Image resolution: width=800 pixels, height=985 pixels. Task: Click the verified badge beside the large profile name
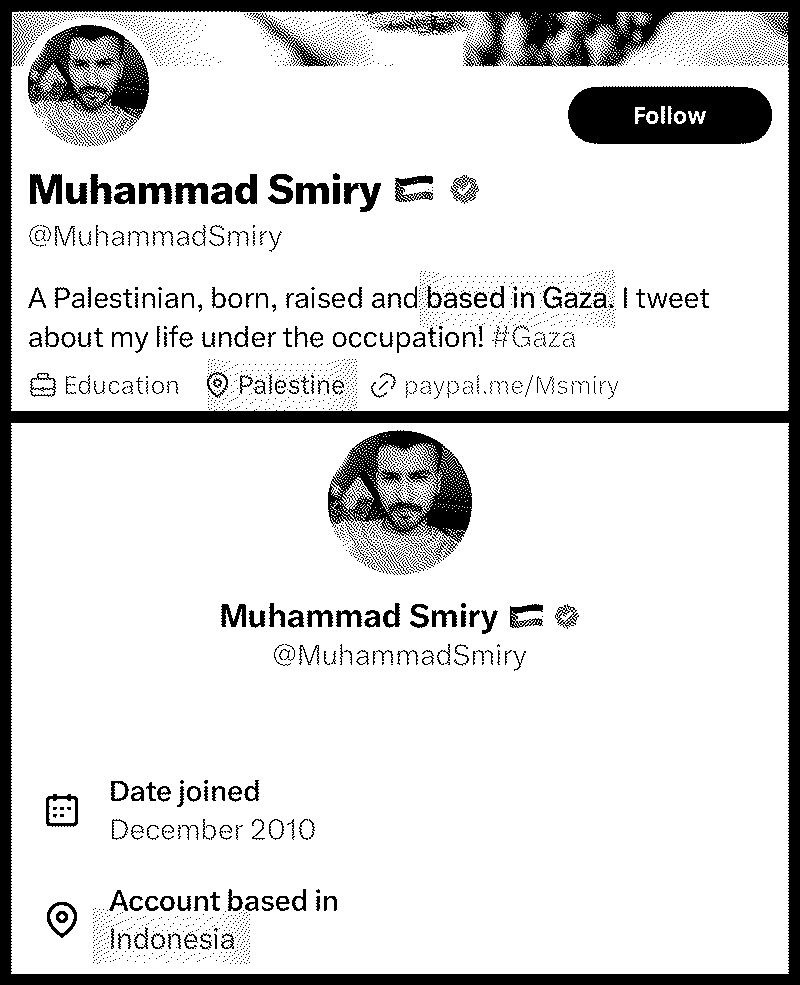(463, 189)
